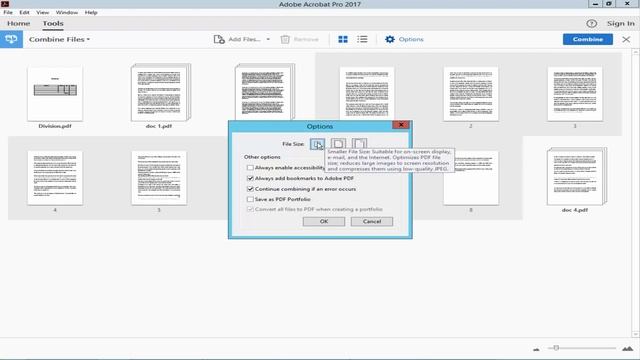
Task: Click the Remove text in toolbar
Action: click(x=306, y=39)
